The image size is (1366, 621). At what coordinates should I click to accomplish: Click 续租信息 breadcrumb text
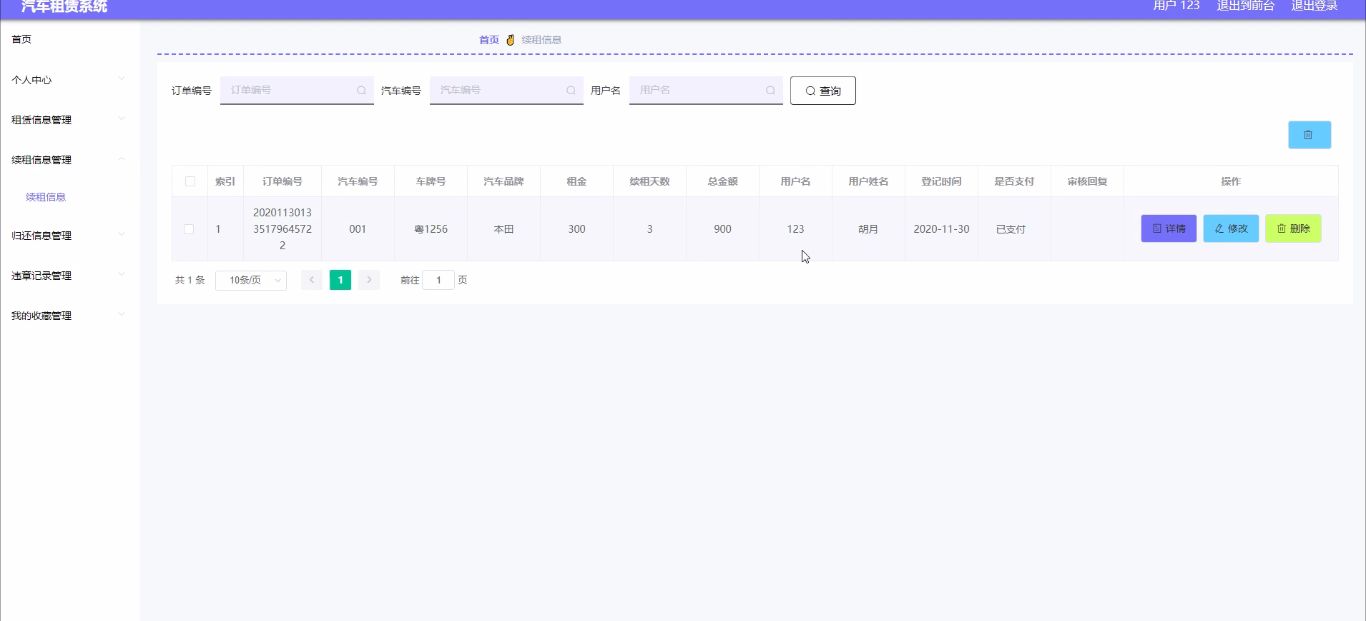click(x=541, y=40)
